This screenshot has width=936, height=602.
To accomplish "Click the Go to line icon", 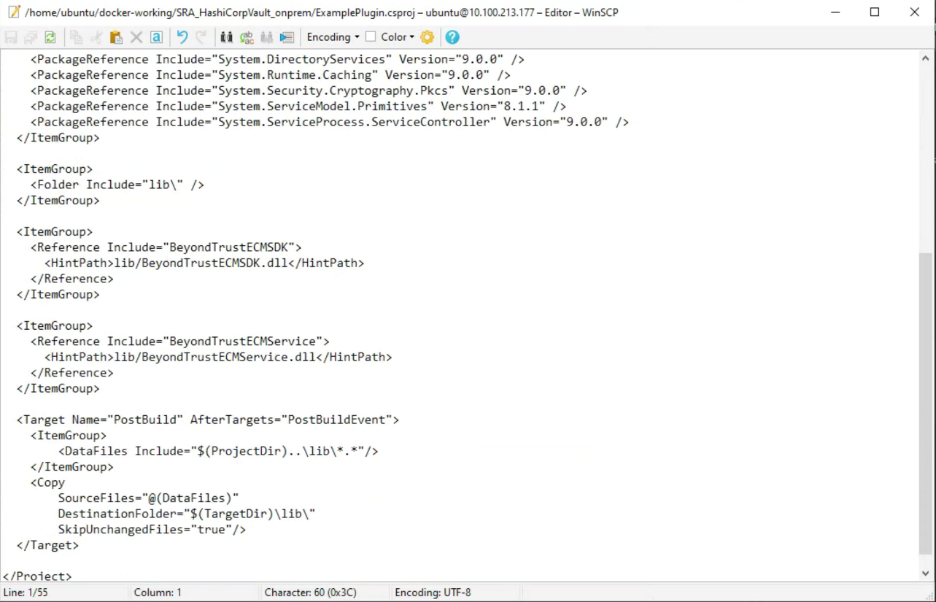I will pyautogui.click(x=287, y=37).
